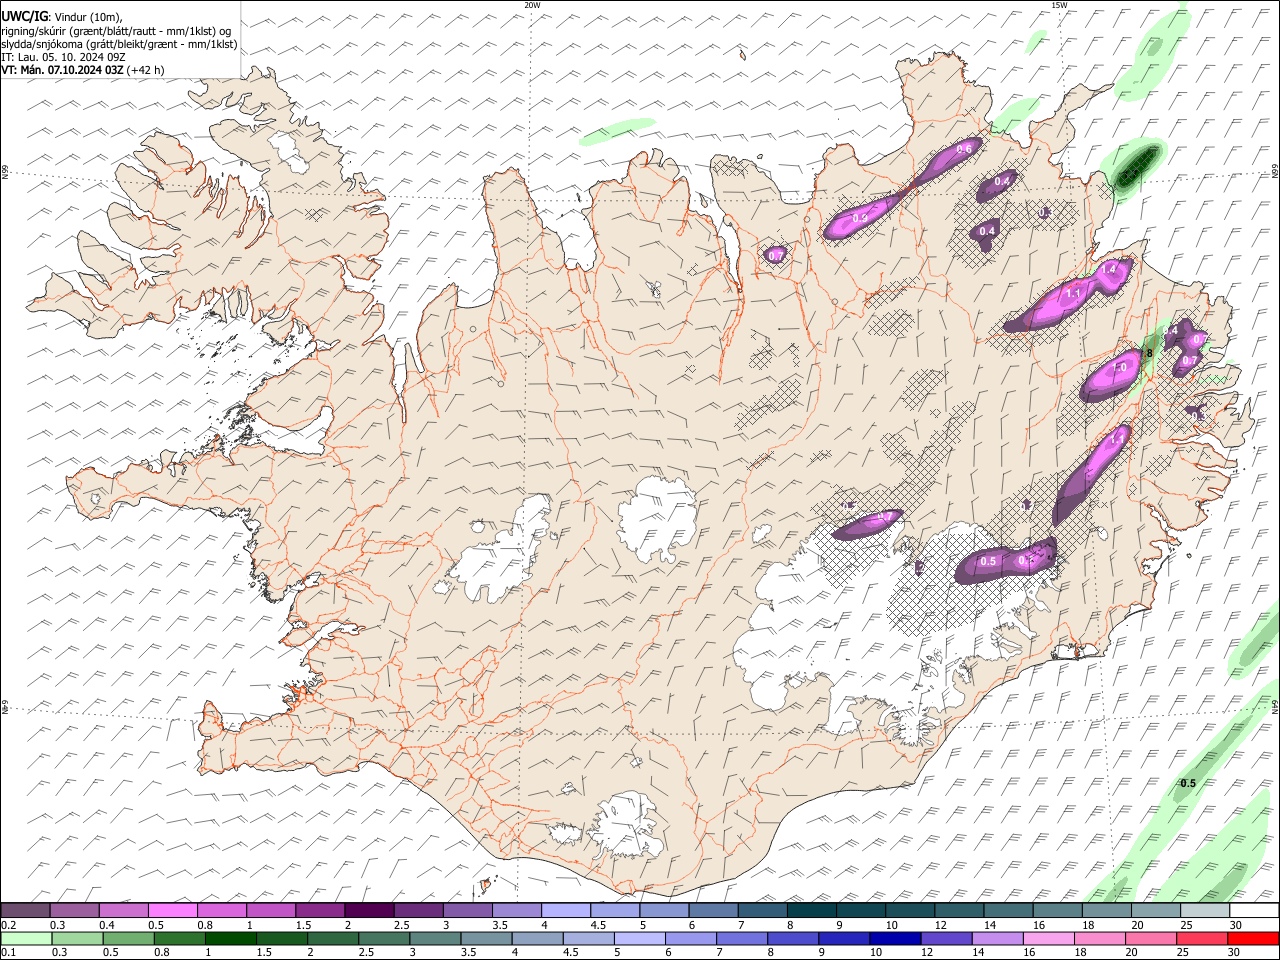Pick the dark blue 10 swatch, bottom scale
This screenshot has width=1280, height=960.
(895, 938)
